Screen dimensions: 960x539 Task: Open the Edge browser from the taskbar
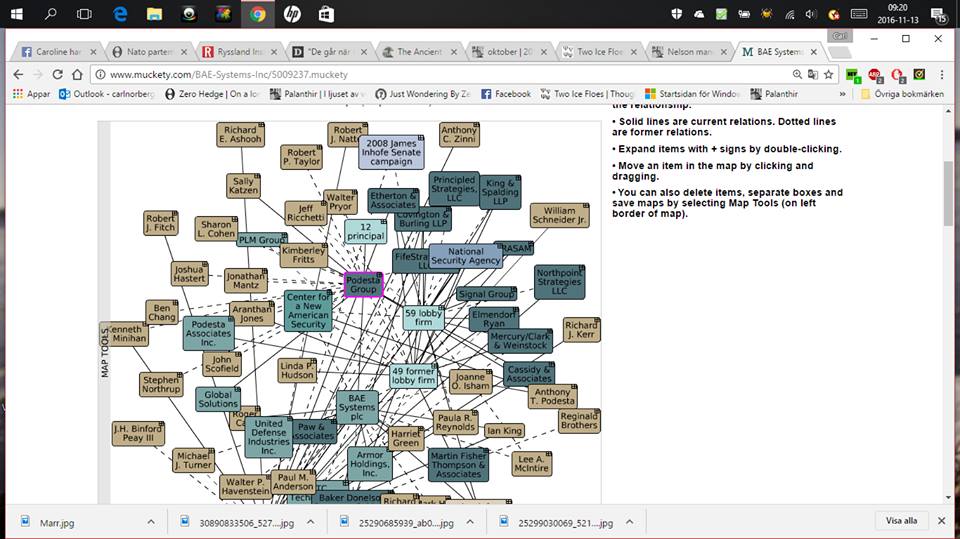tap(120, 14)
